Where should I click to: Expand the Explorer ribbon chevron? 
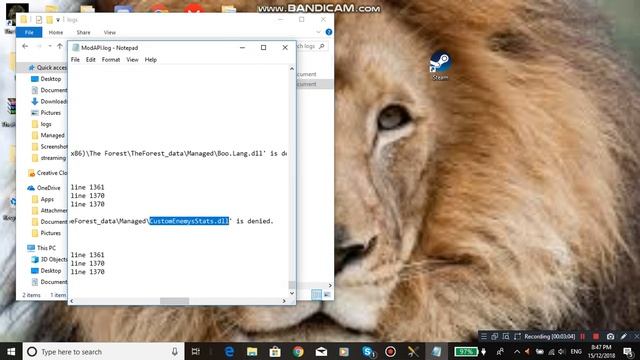pos(318,32)
